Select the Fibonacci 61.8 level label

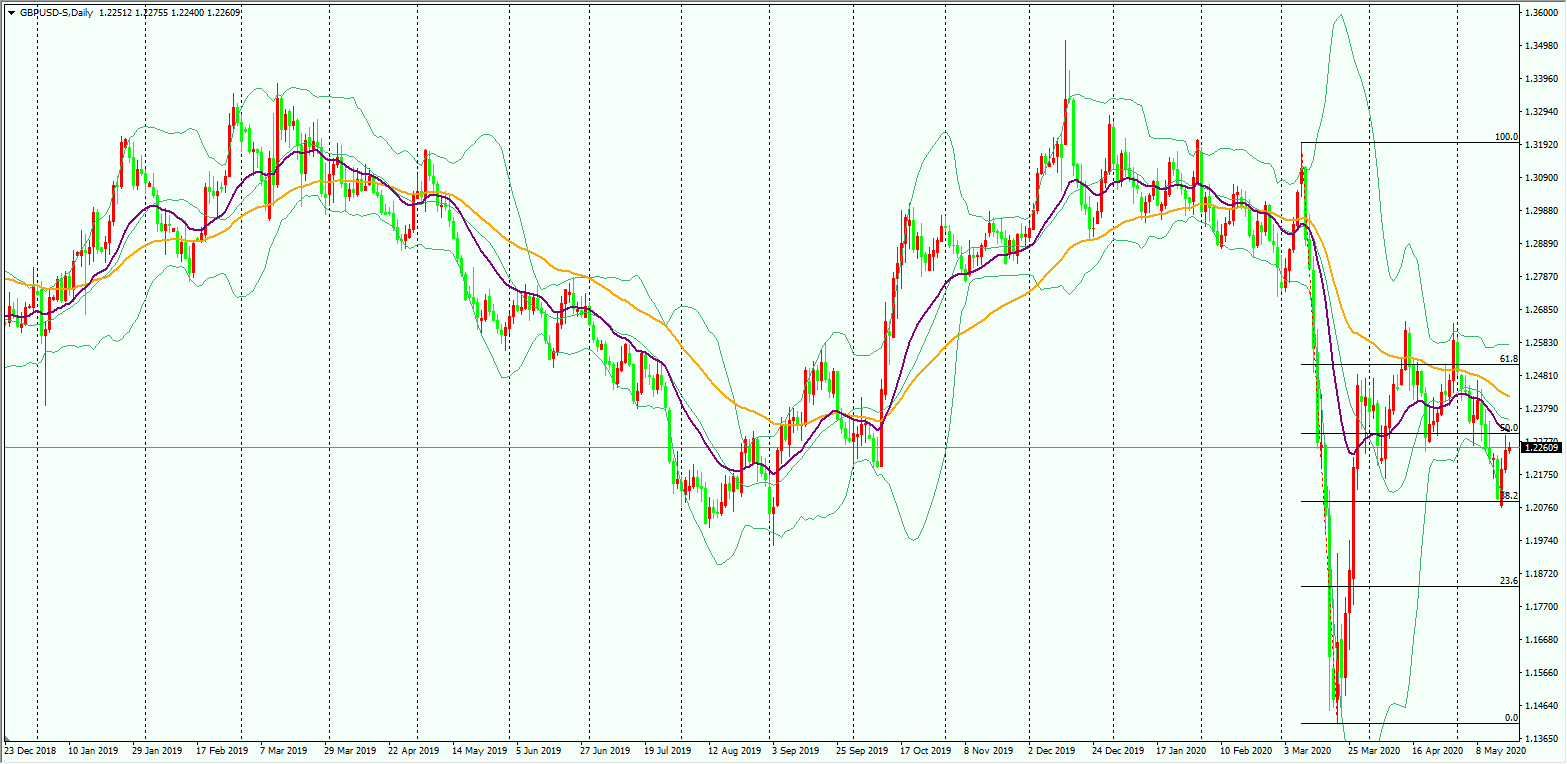coord(1509,359)
